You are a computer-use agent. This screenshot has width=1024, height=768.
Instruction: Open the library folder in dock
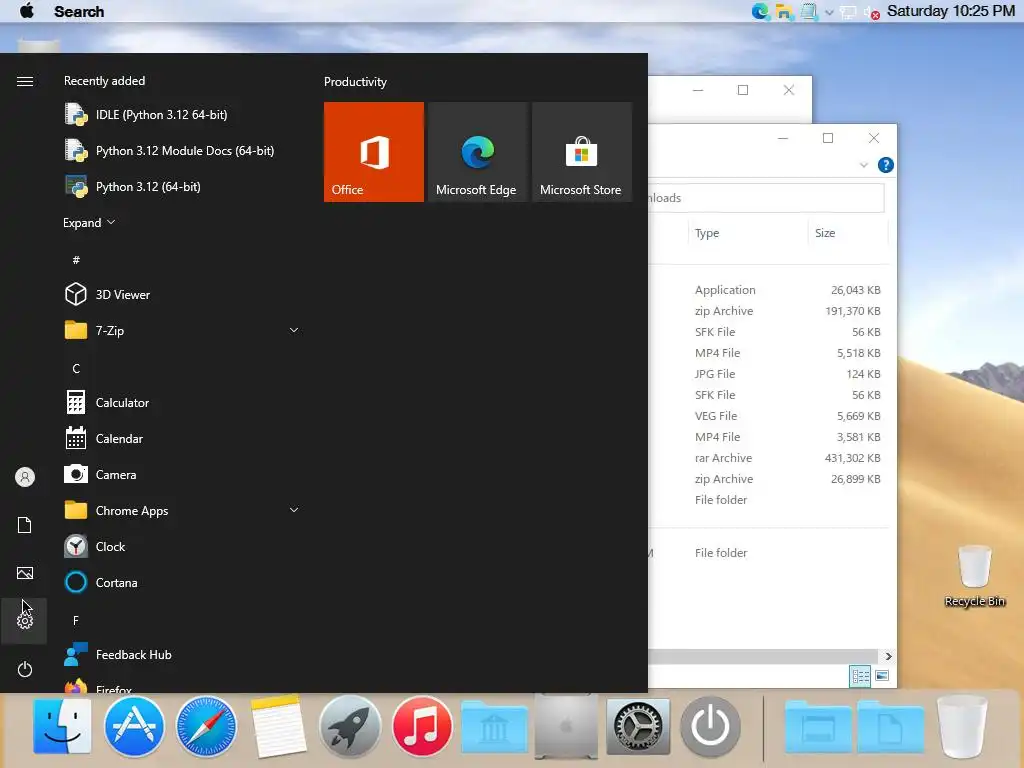[x=494, y=726]
